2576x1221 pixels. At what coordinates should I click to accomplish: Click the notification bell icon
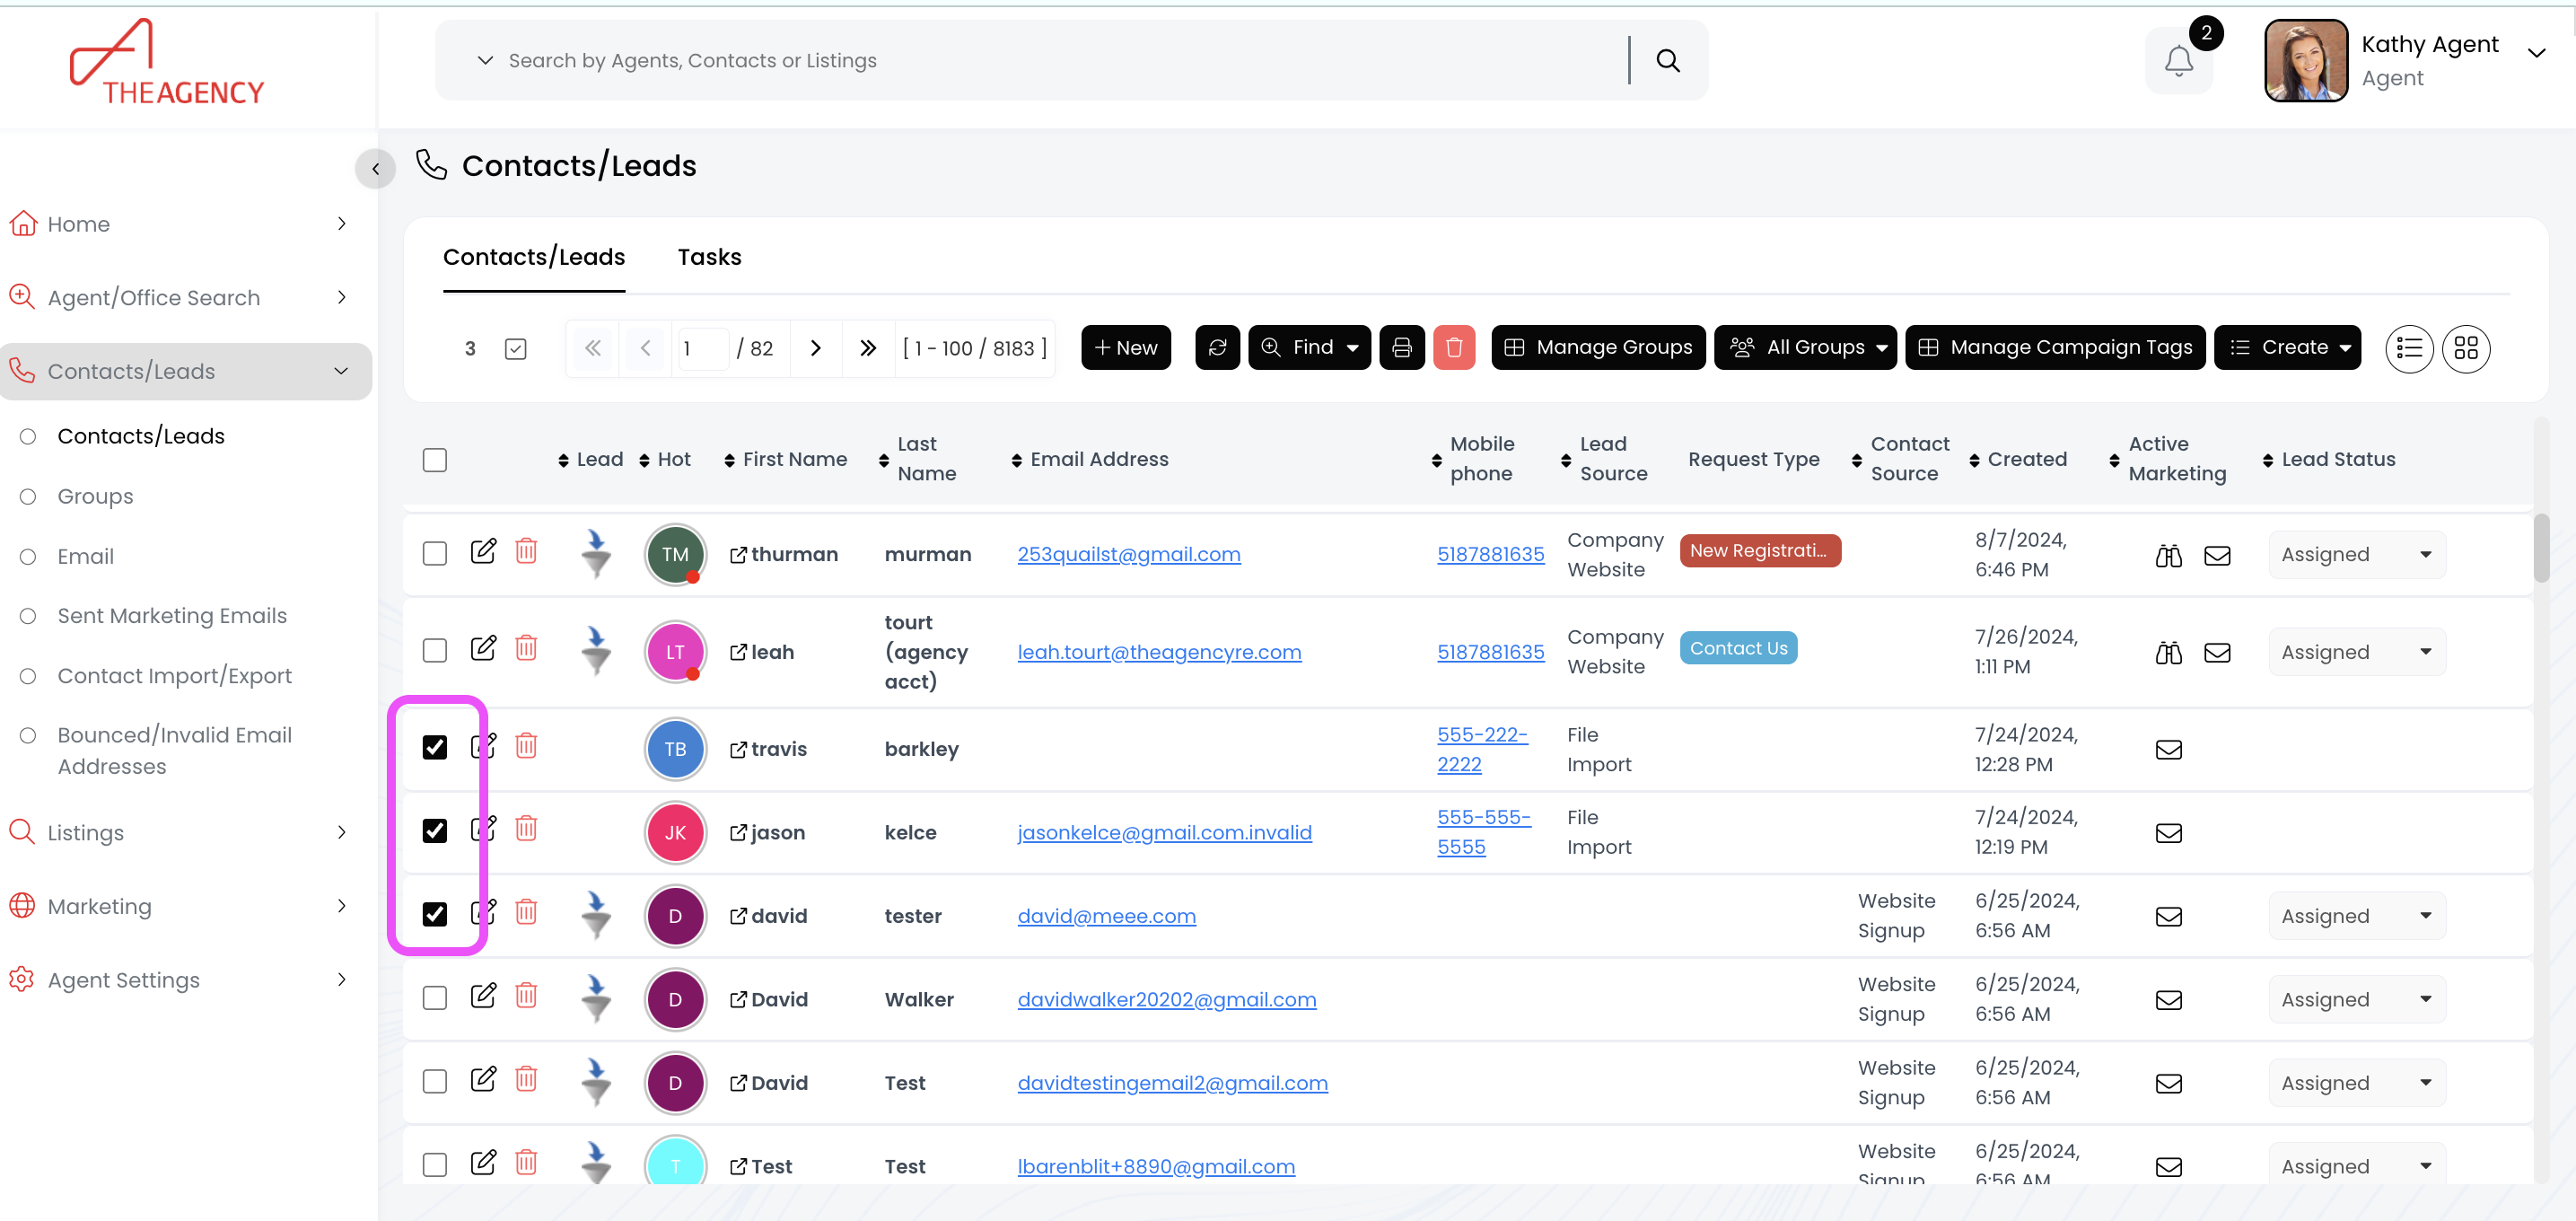[x=2178, y=62]
